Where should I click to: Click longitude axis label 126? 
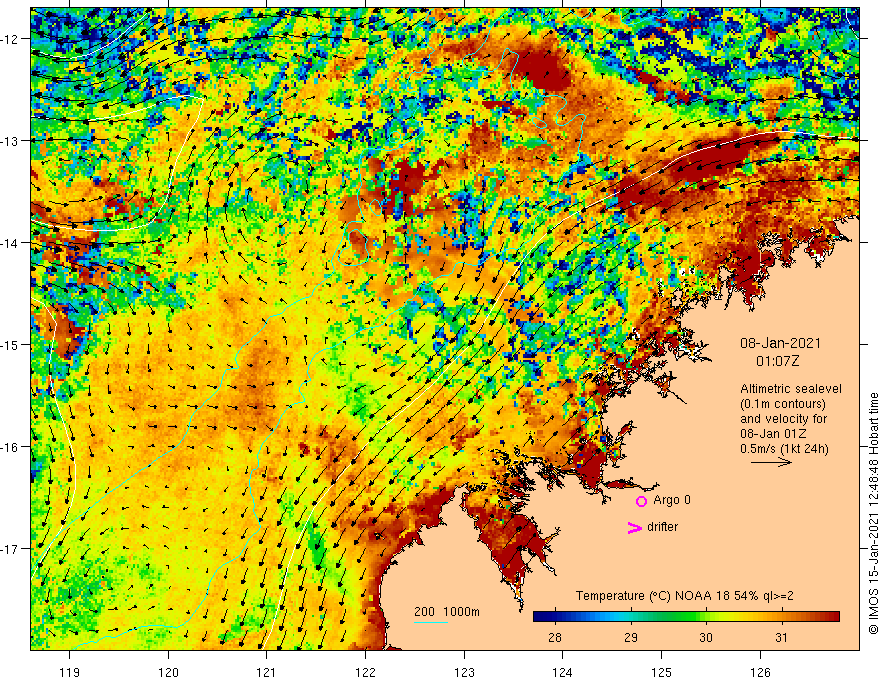pyautogui.click(x=760, y=672)
